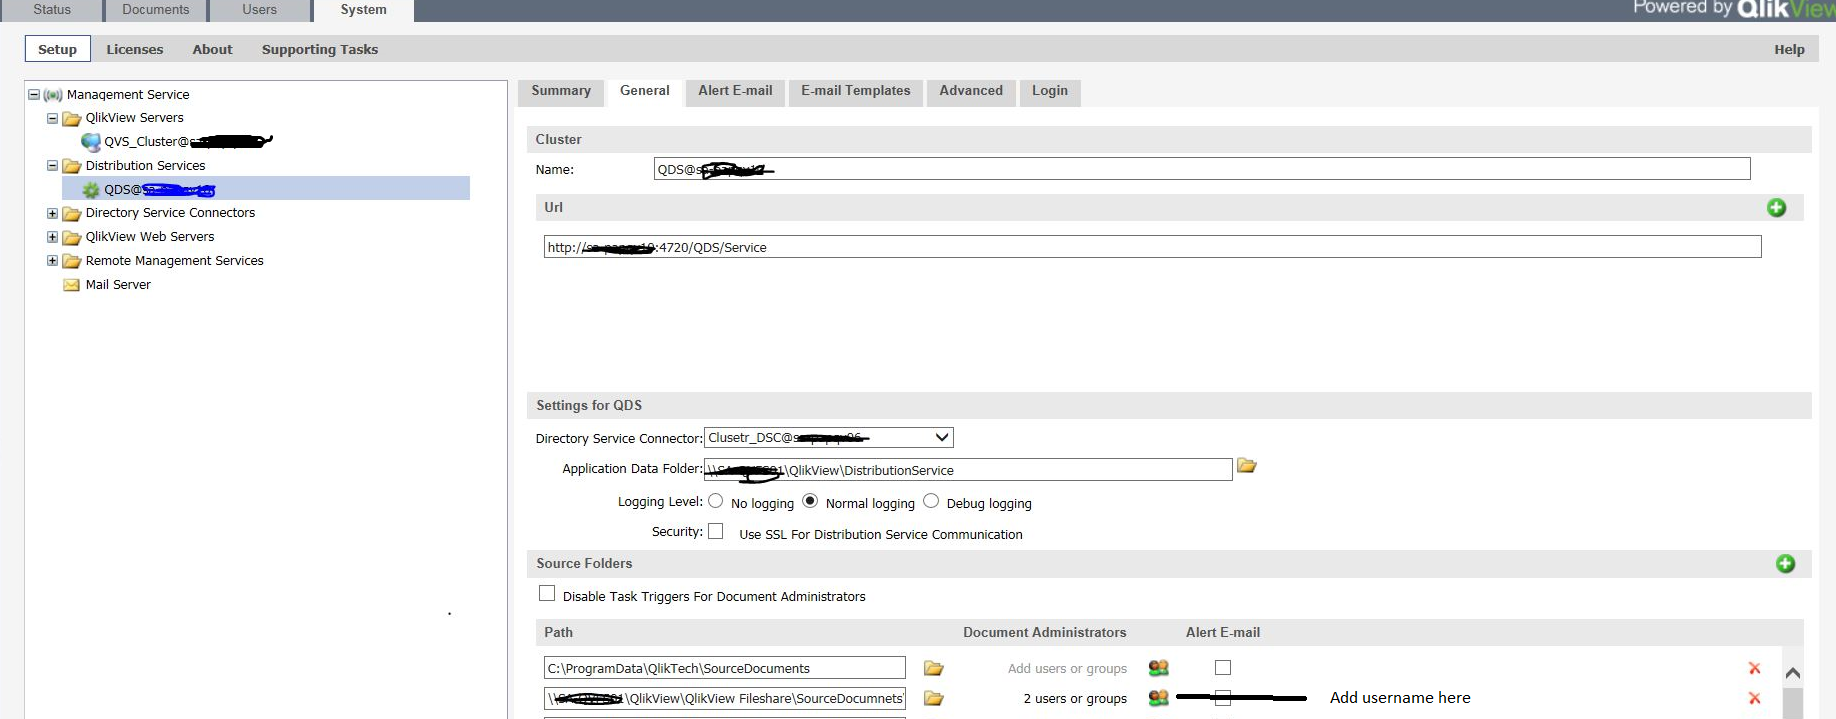Click the Distribution Services folder icon

coord(71,166)
